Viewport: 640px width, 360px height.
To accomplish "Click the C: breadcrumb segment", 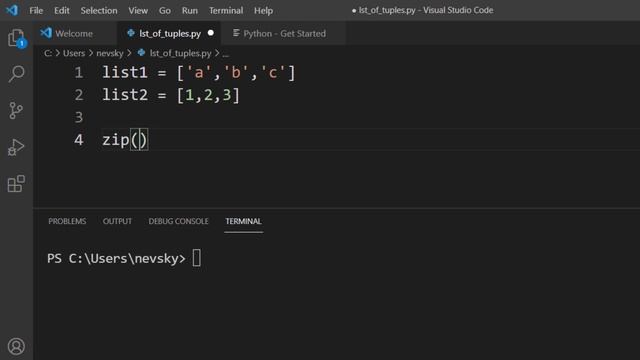I will 48,53.
